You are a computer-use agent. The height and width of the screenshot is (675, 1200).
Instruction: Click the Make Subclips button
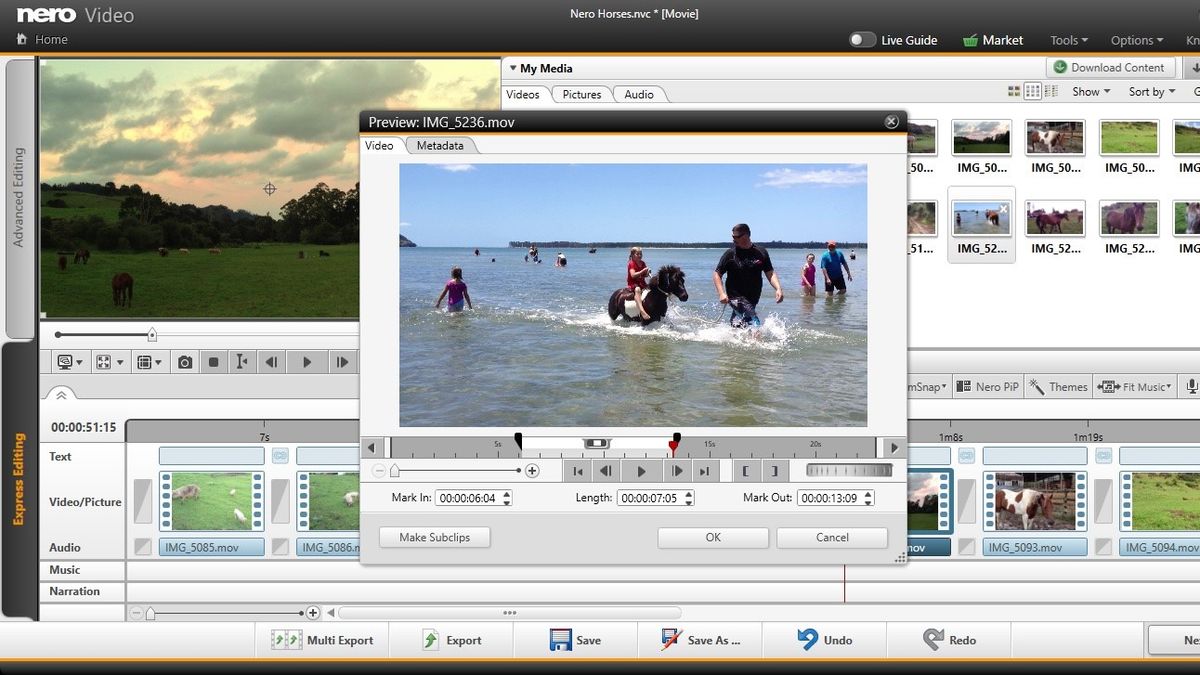(436, 538)
